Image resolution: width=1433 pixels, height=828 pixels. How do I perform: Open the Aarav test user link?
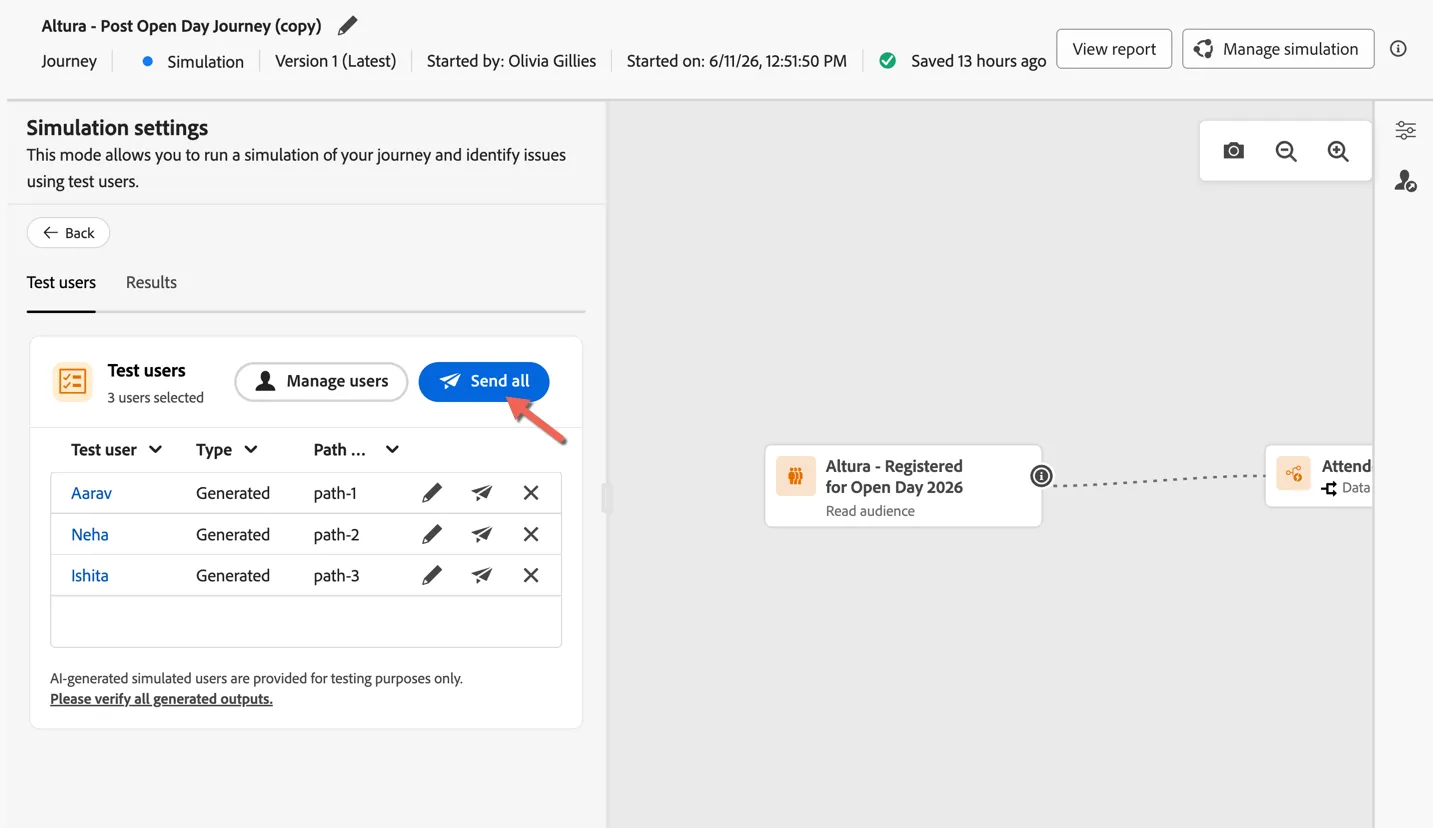pyautogui.click(x=91, y=493)
